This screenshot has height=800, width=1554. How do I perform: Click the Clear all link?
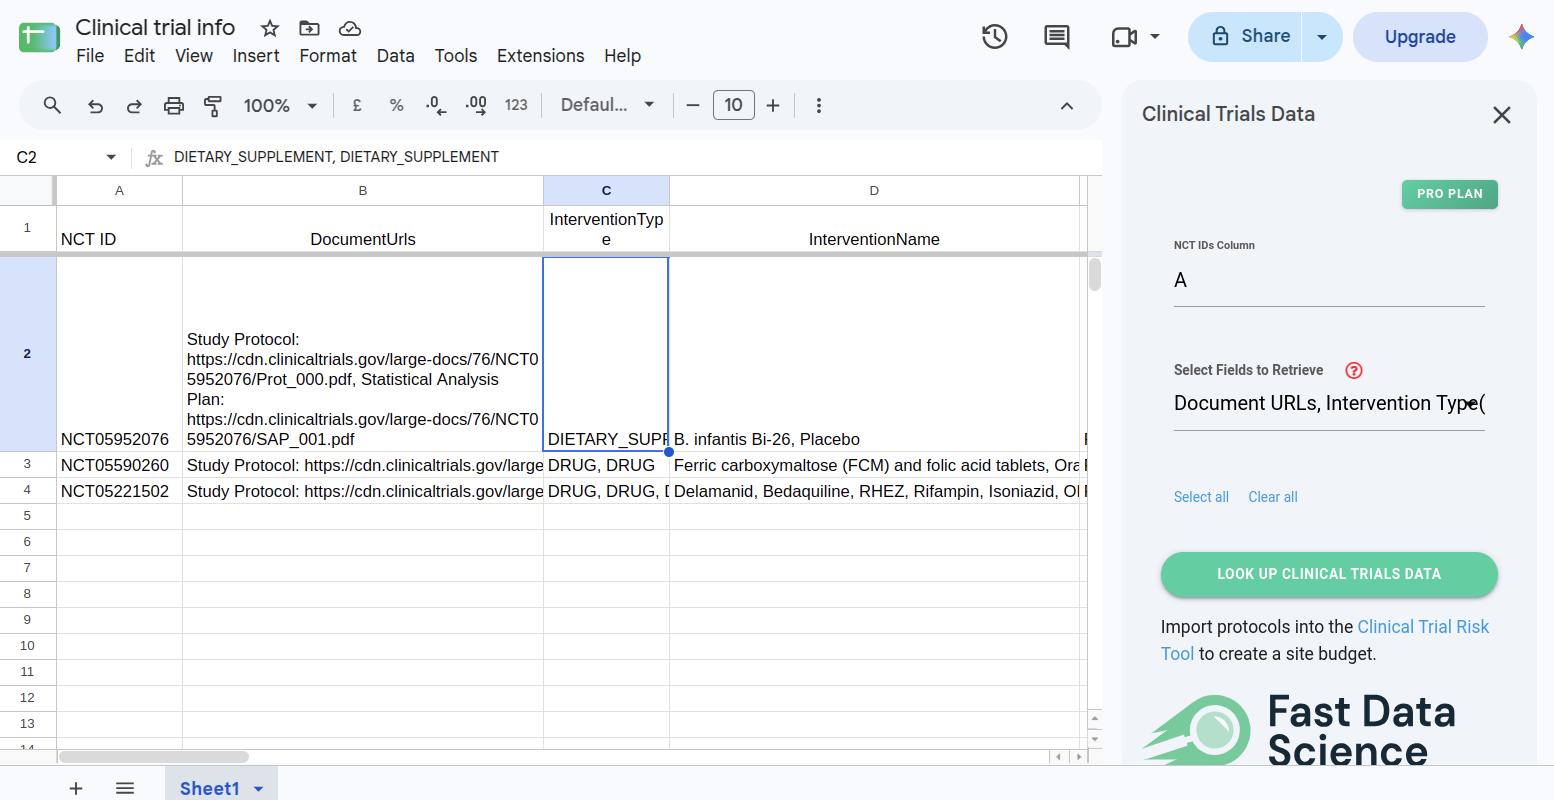(x=1273, y=497)
